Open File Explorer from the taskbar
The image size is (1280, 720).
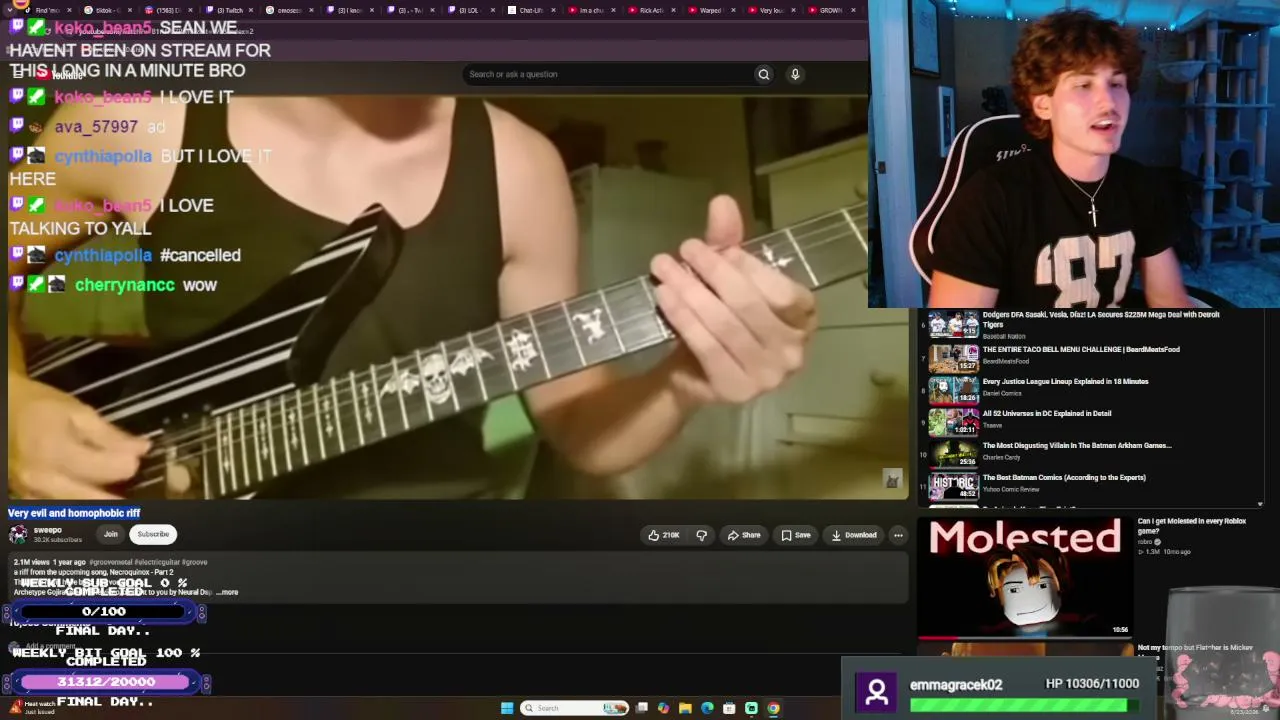[685, 708]
